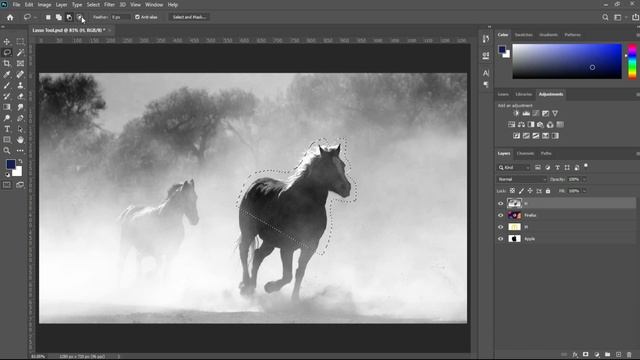Open the workspace switcher dropdown
The image size is (640, 360).
(619, 17)
